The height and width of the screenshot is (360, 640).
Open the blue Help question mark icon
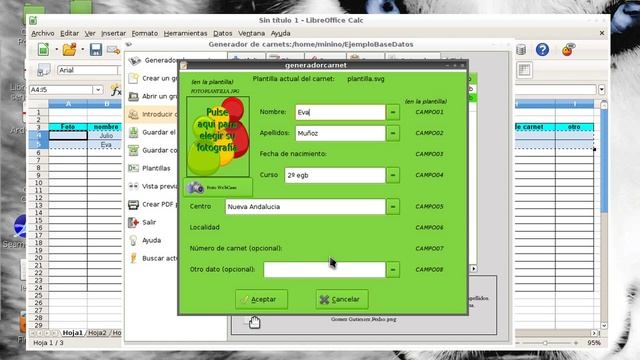click(x=542, y=49)
